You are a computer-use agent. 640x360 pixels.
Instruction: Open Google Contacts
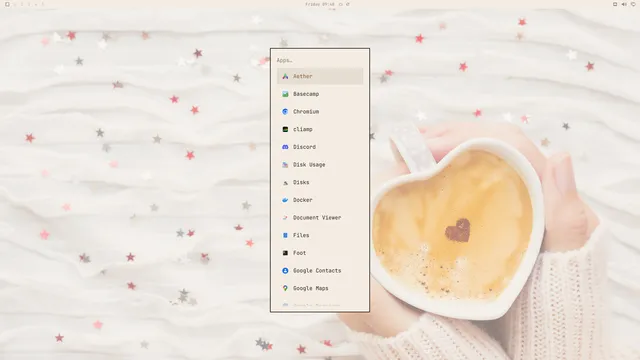[x=320, y=271]
